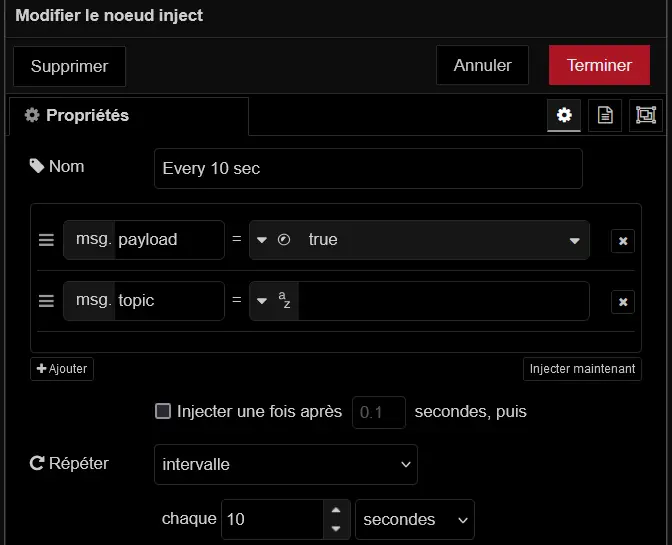The height and width of the screenshot is (545, 672).
Task: Open the secondes unit dropdown
Action: tap(414, 519)
